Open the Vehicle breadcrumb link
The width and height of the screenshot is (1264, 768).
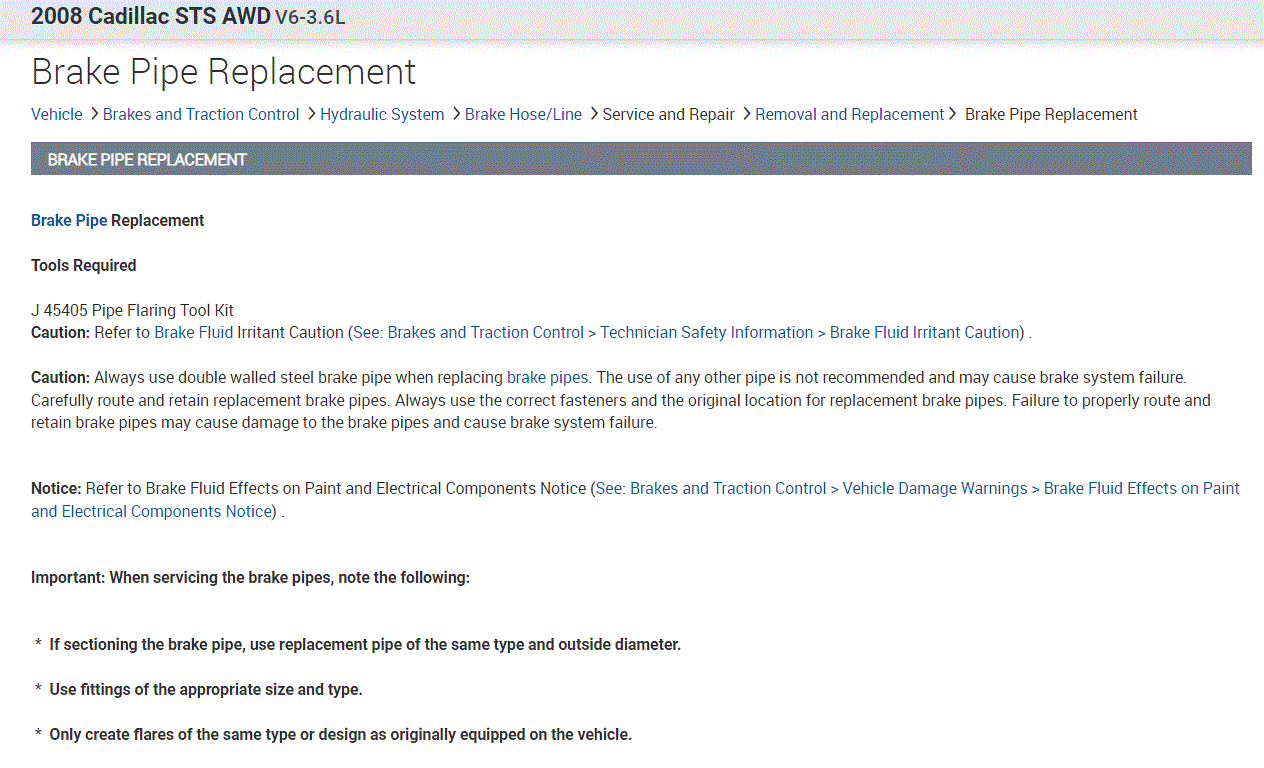57,114
